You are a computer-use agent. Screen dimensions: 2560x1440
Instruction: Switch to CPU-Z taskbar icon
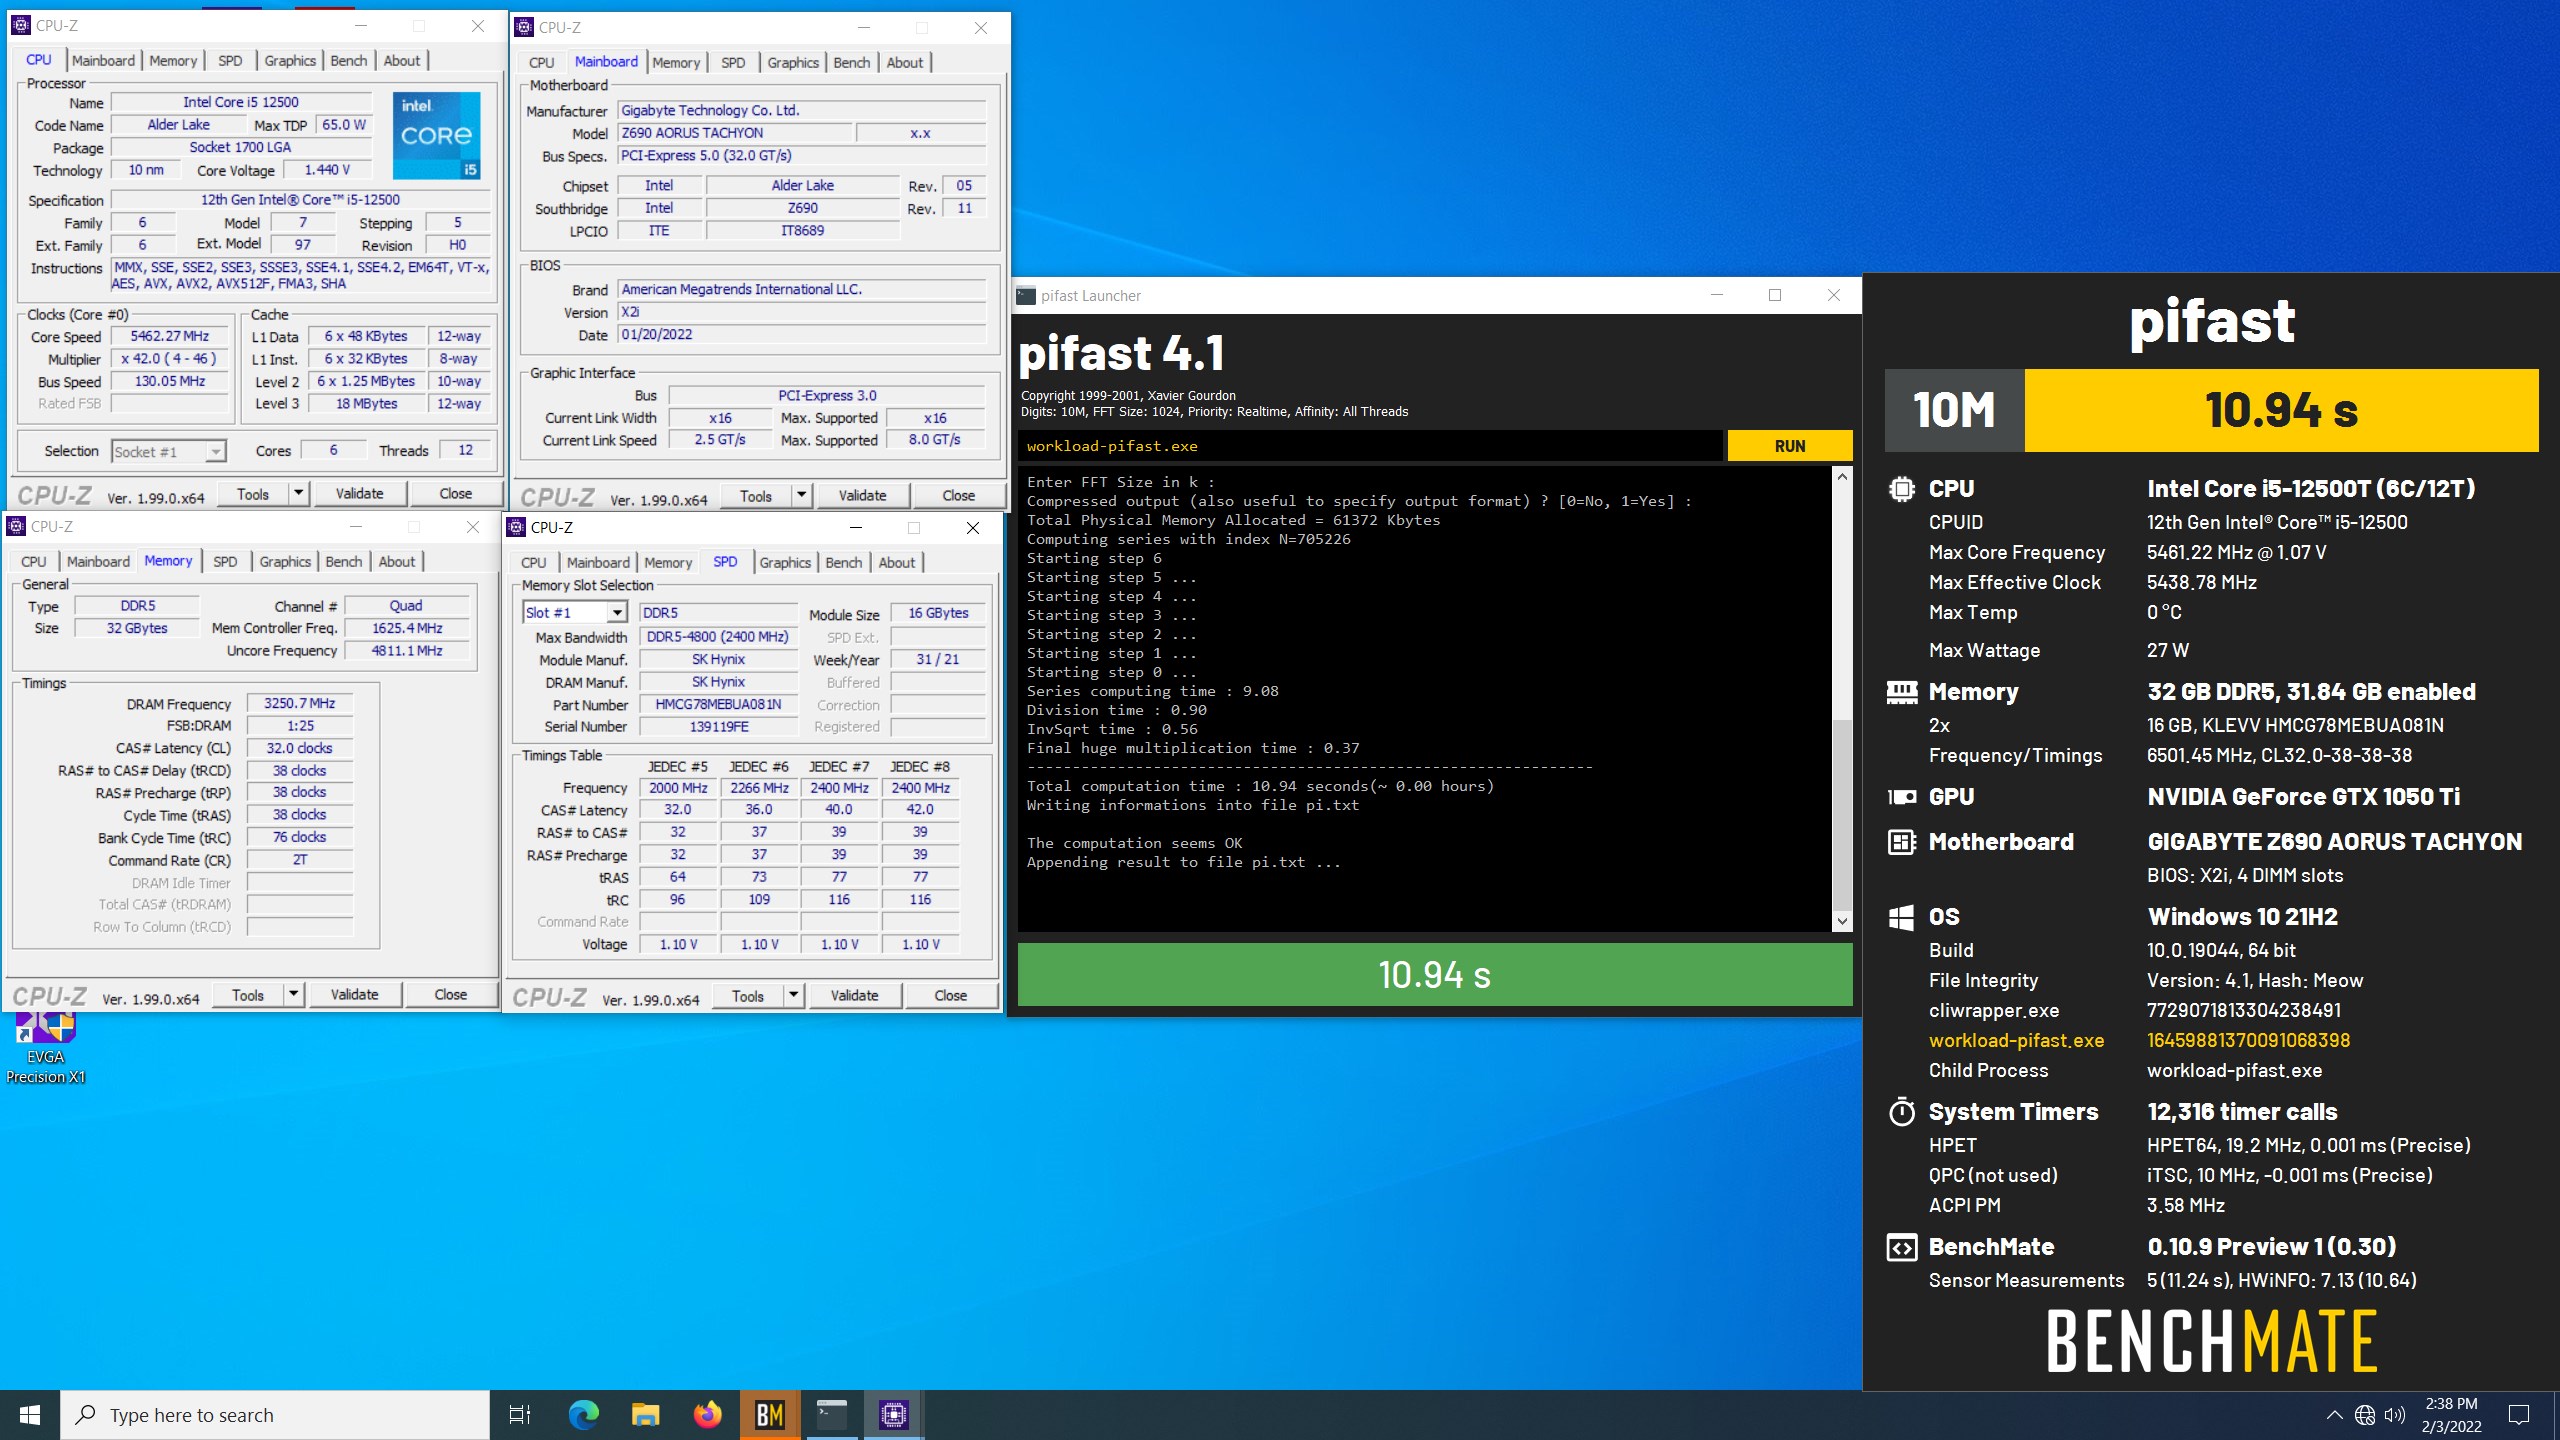coord(894,1415)
